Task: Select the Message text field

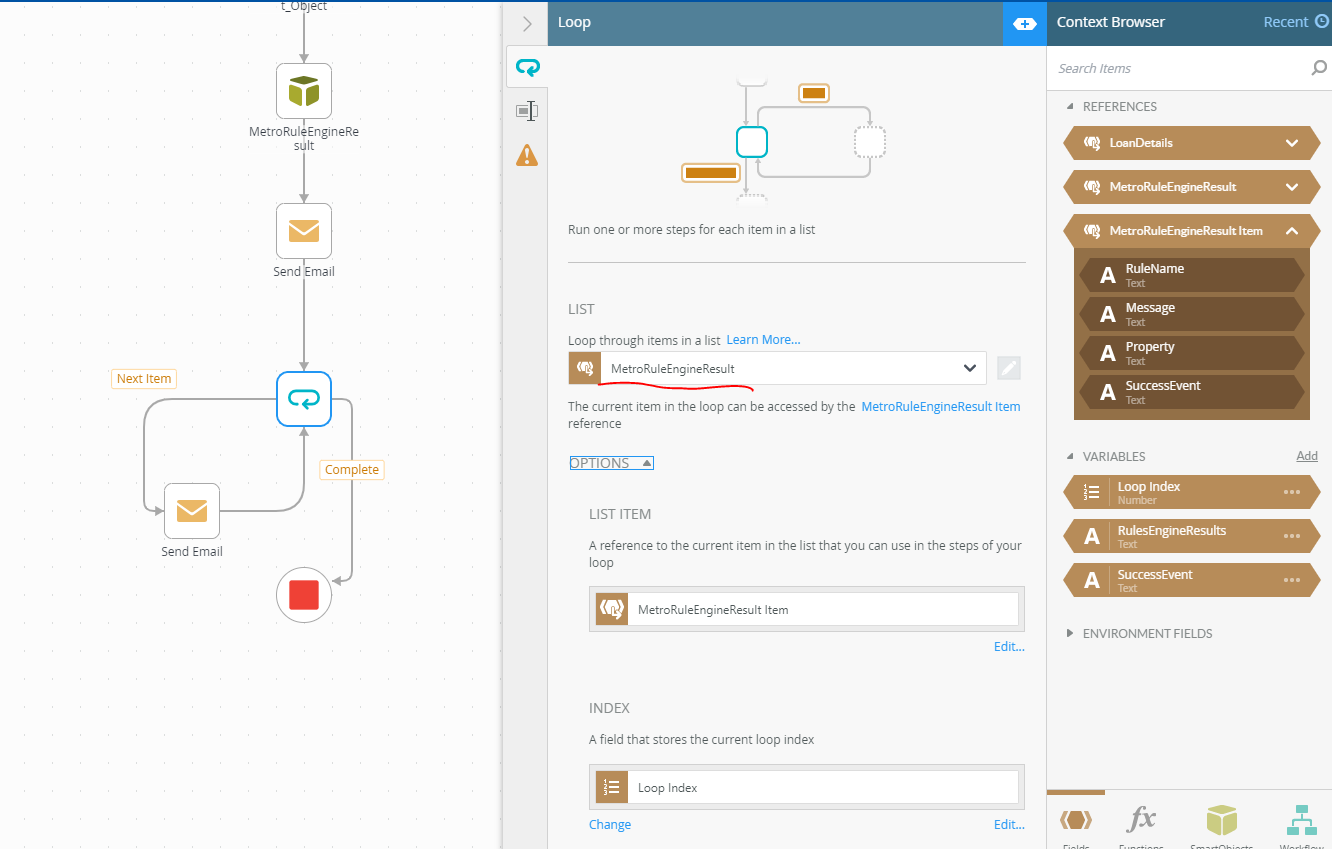Action: click(1192, 314)
